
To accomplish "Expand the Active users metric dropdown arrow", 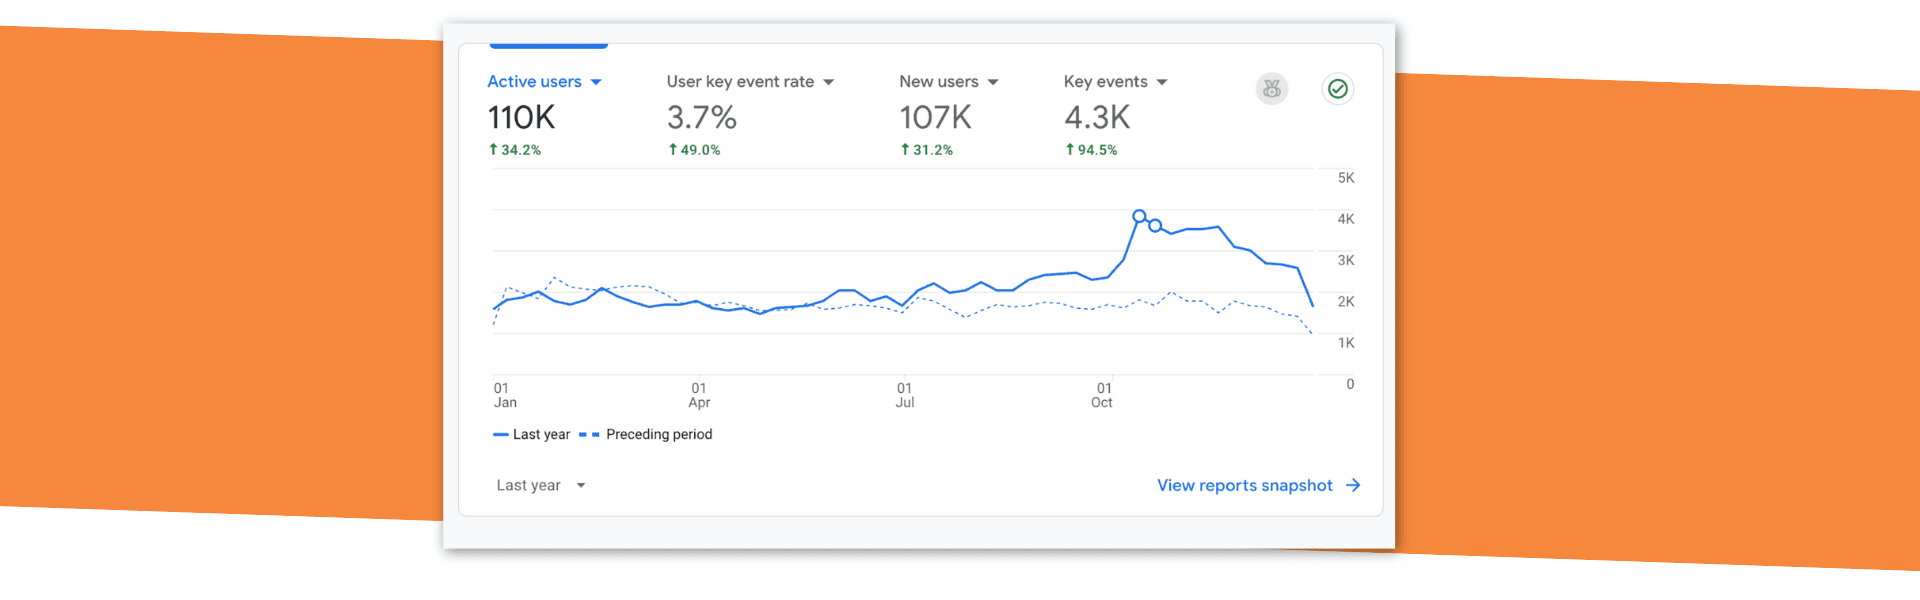I will pyautogui.click(x=596, y=82).
